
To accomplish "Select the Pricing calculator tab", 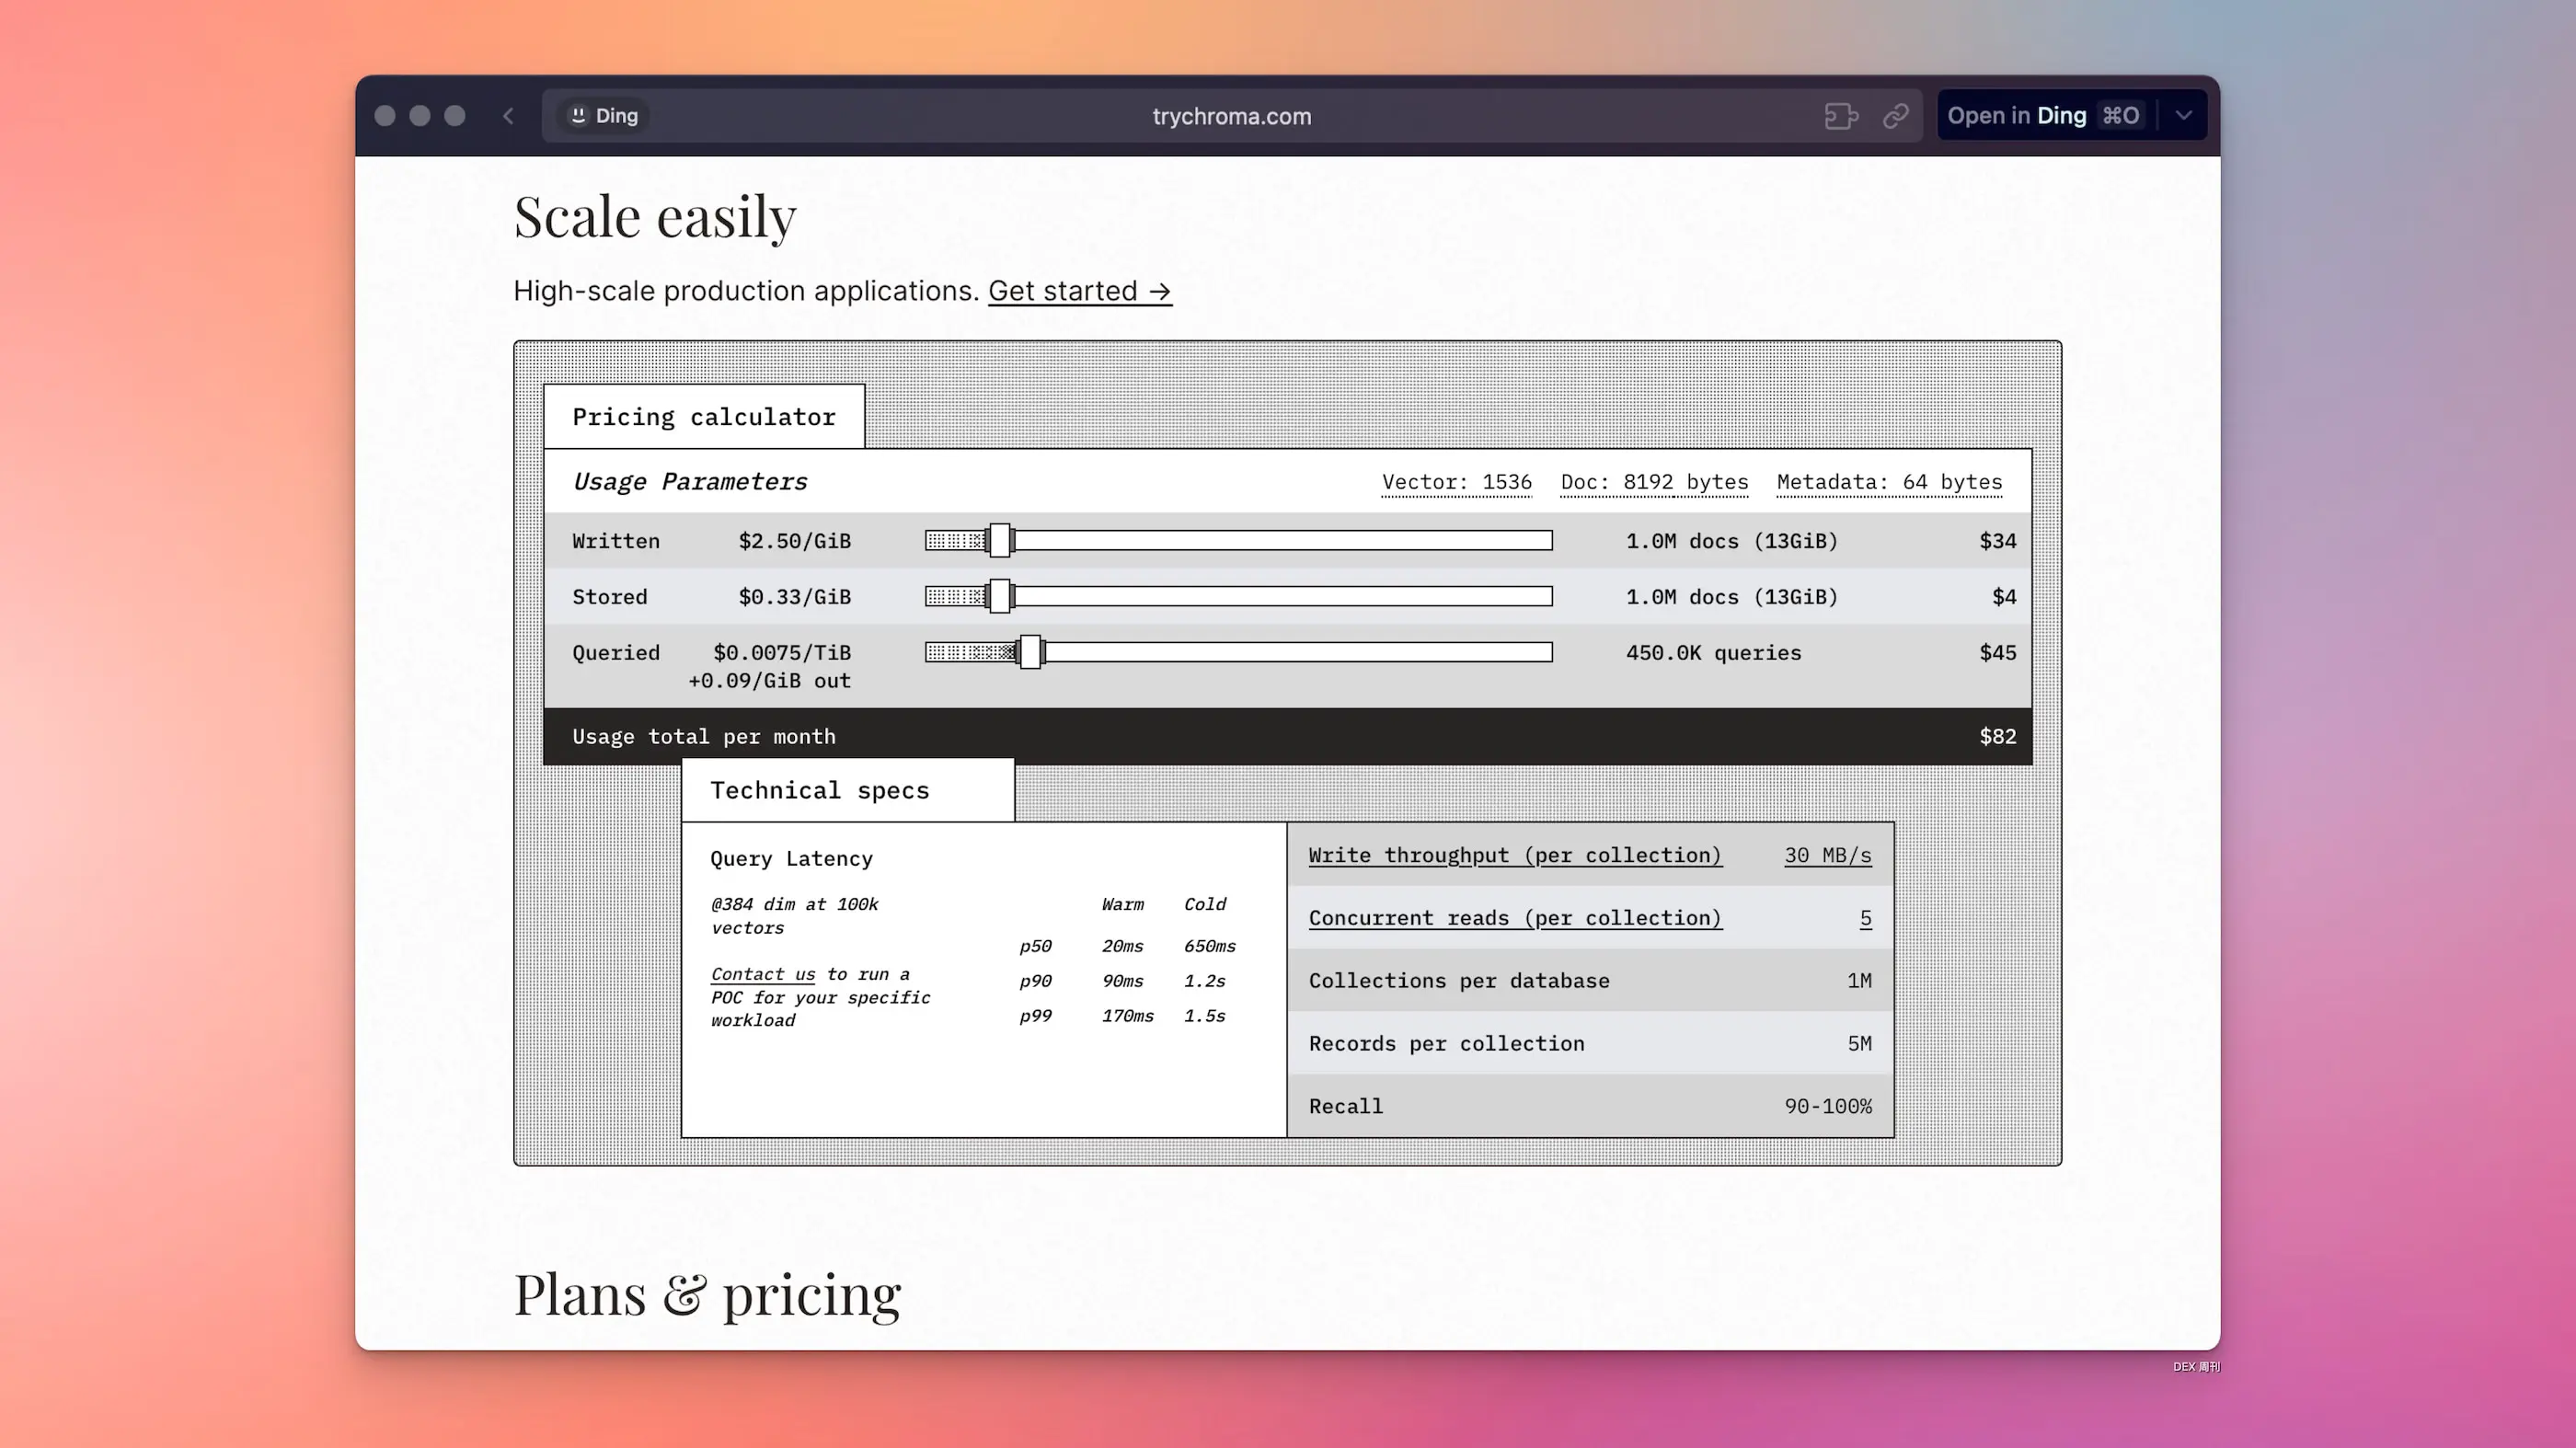I will click(x=703, y=417).
